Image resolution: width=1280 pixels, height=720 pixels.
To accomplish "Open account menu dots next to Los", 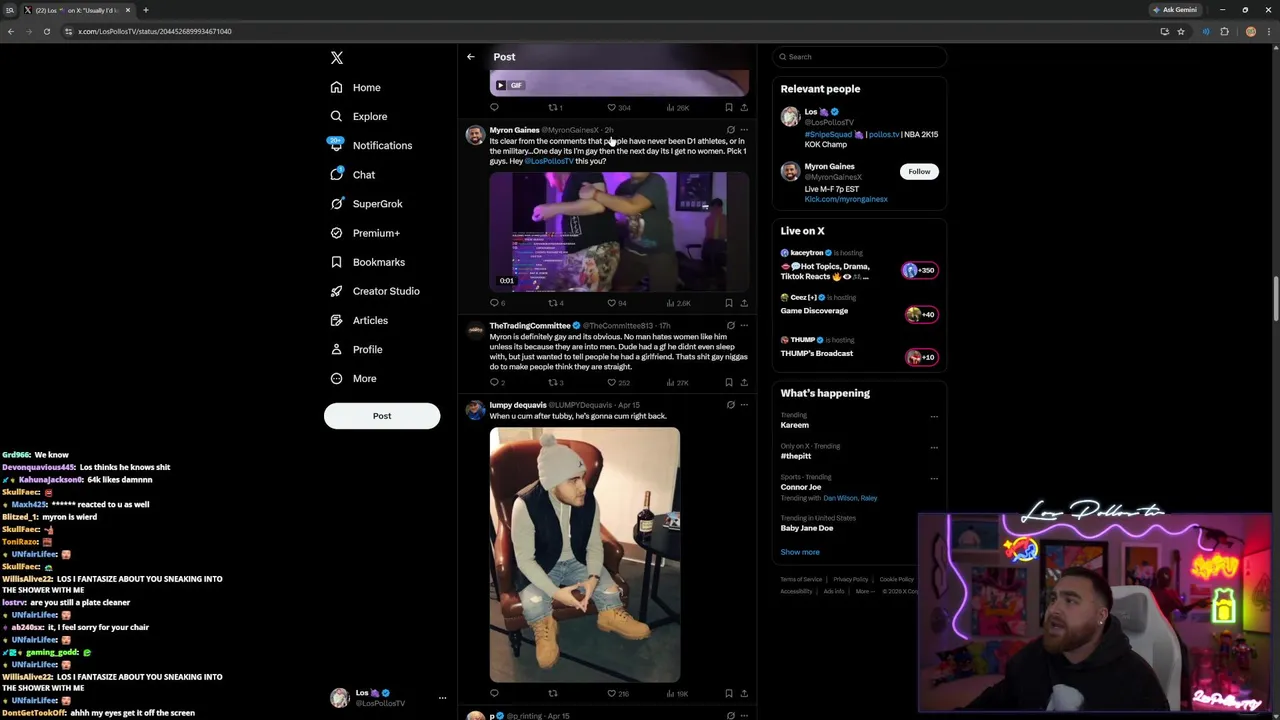I will point(442,698).
